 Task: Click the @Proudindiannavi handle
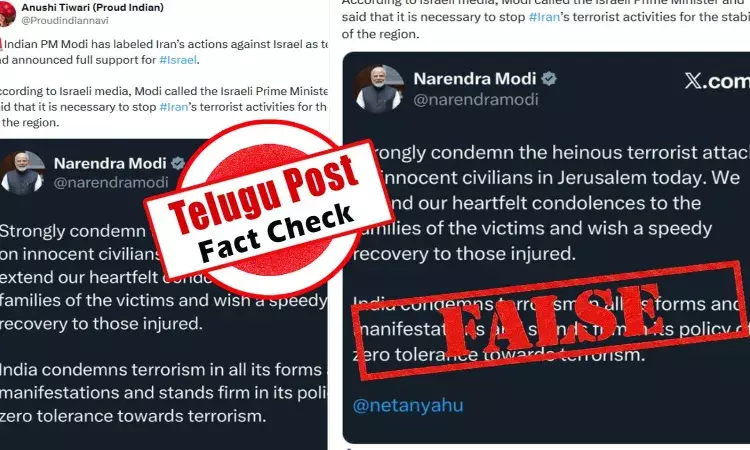[65, 21]
